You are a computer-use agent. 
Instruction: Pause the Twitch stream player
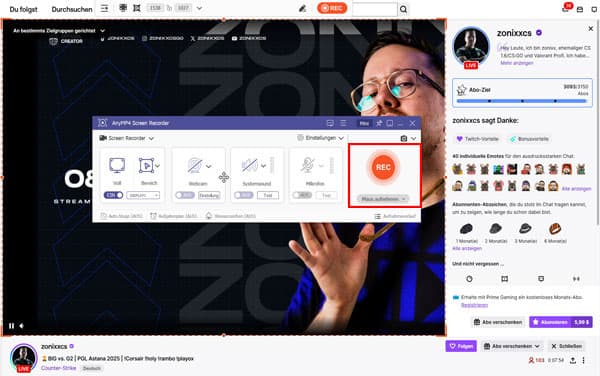11,326
